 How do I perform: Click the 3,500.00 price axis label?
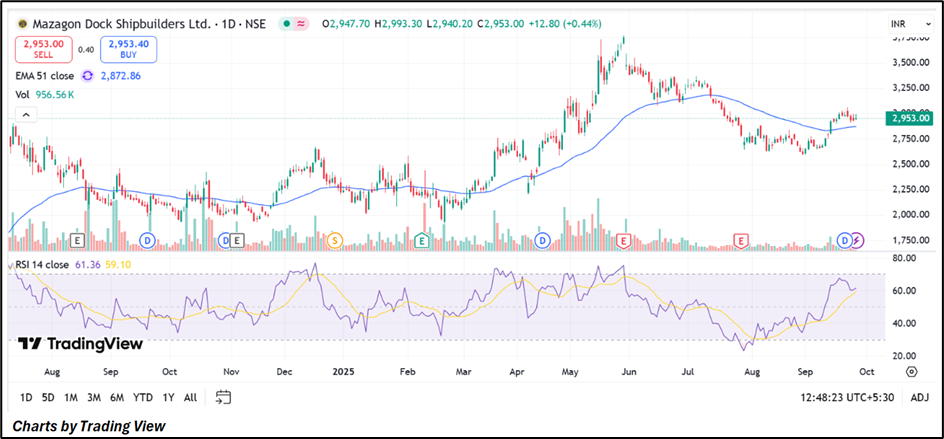pos(910,63)
